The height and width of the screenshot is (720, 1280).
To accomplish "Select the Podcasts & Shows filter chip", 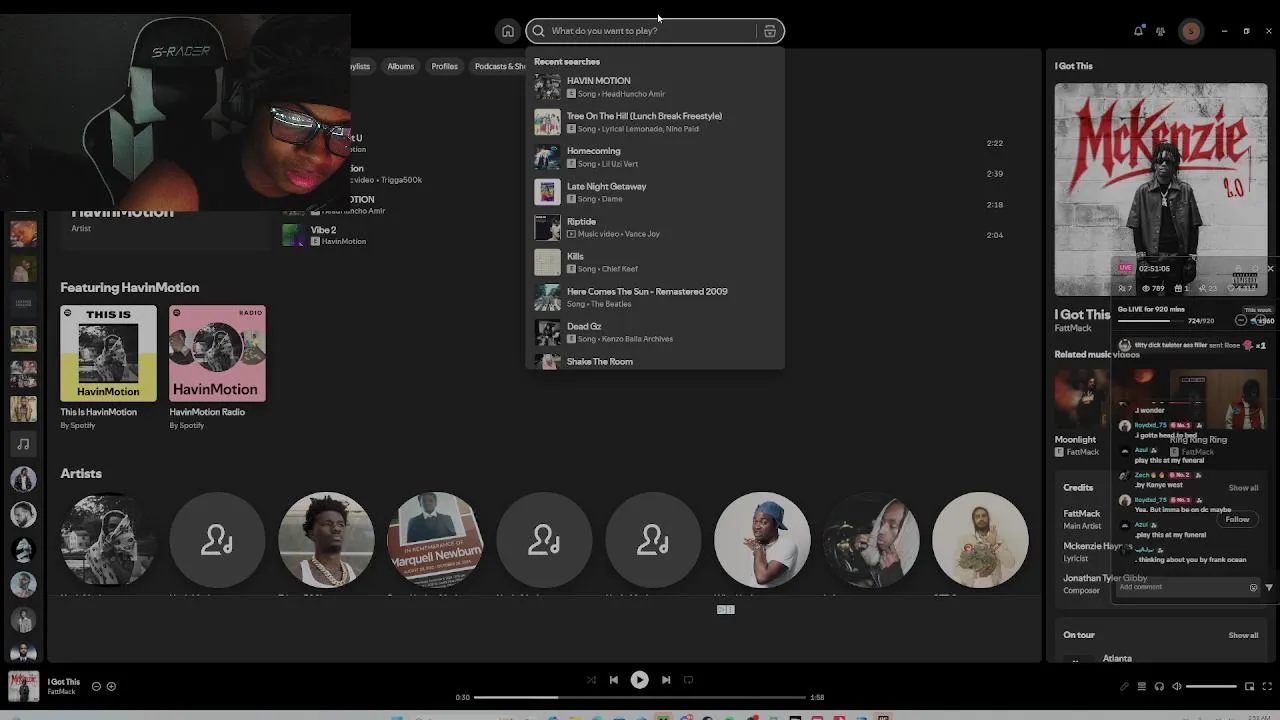I will tap(498, 66).
